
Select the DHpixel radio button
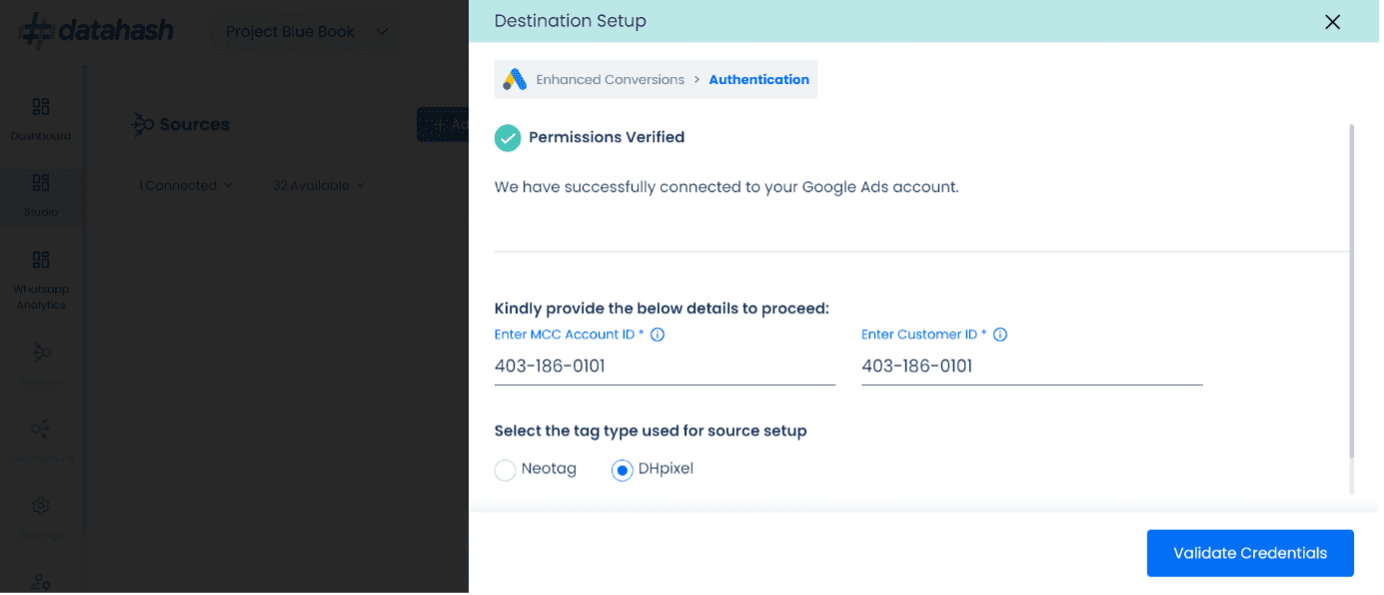coord(624,471)
